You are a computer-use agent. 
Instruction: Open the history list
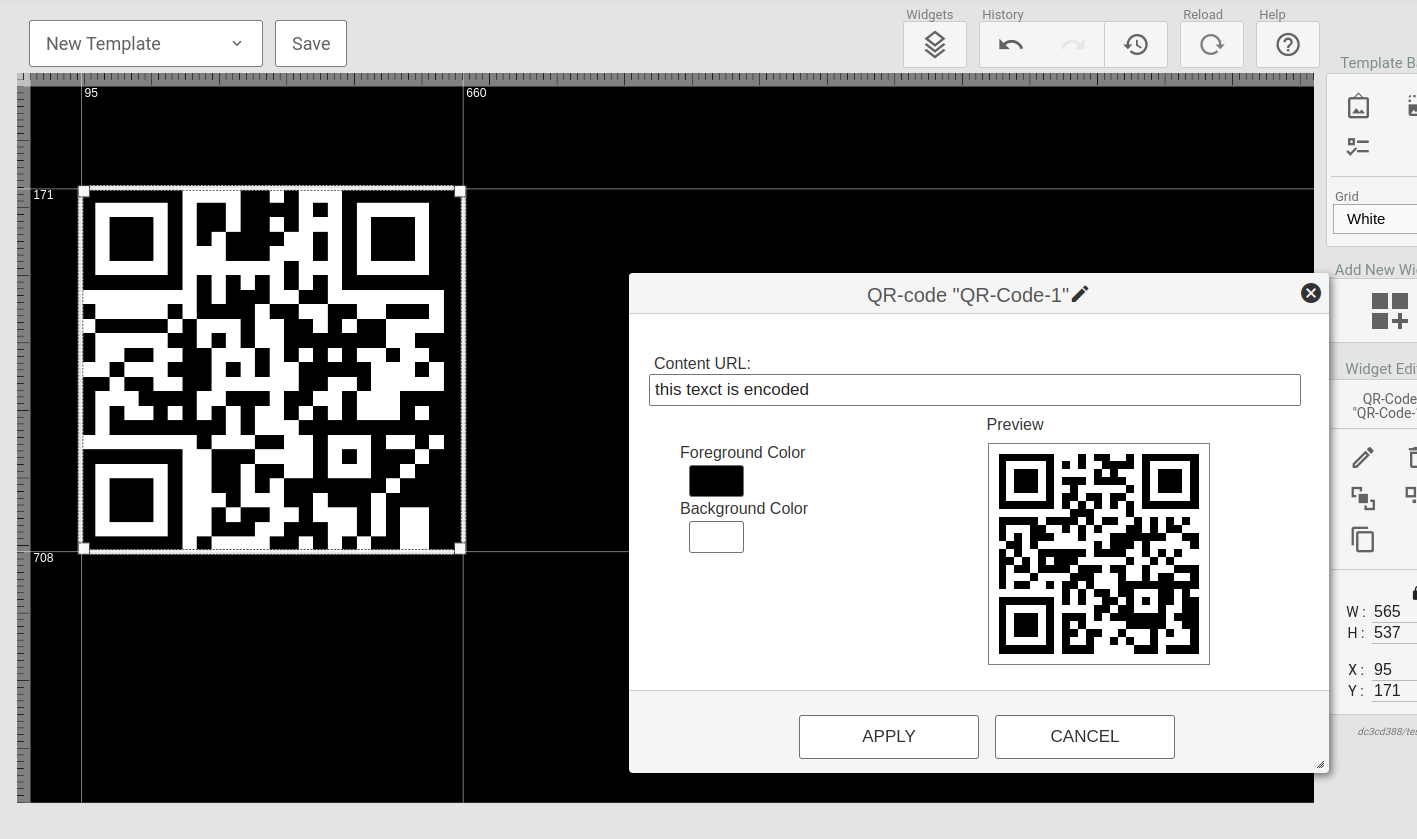click(x=1136, y=44)
